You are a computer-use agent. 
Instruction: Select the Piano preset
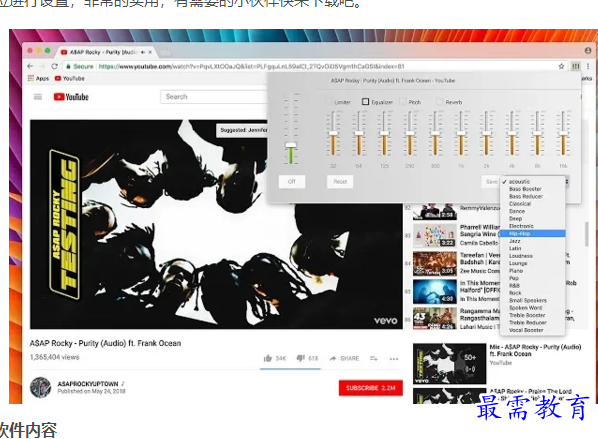(532, 271)
